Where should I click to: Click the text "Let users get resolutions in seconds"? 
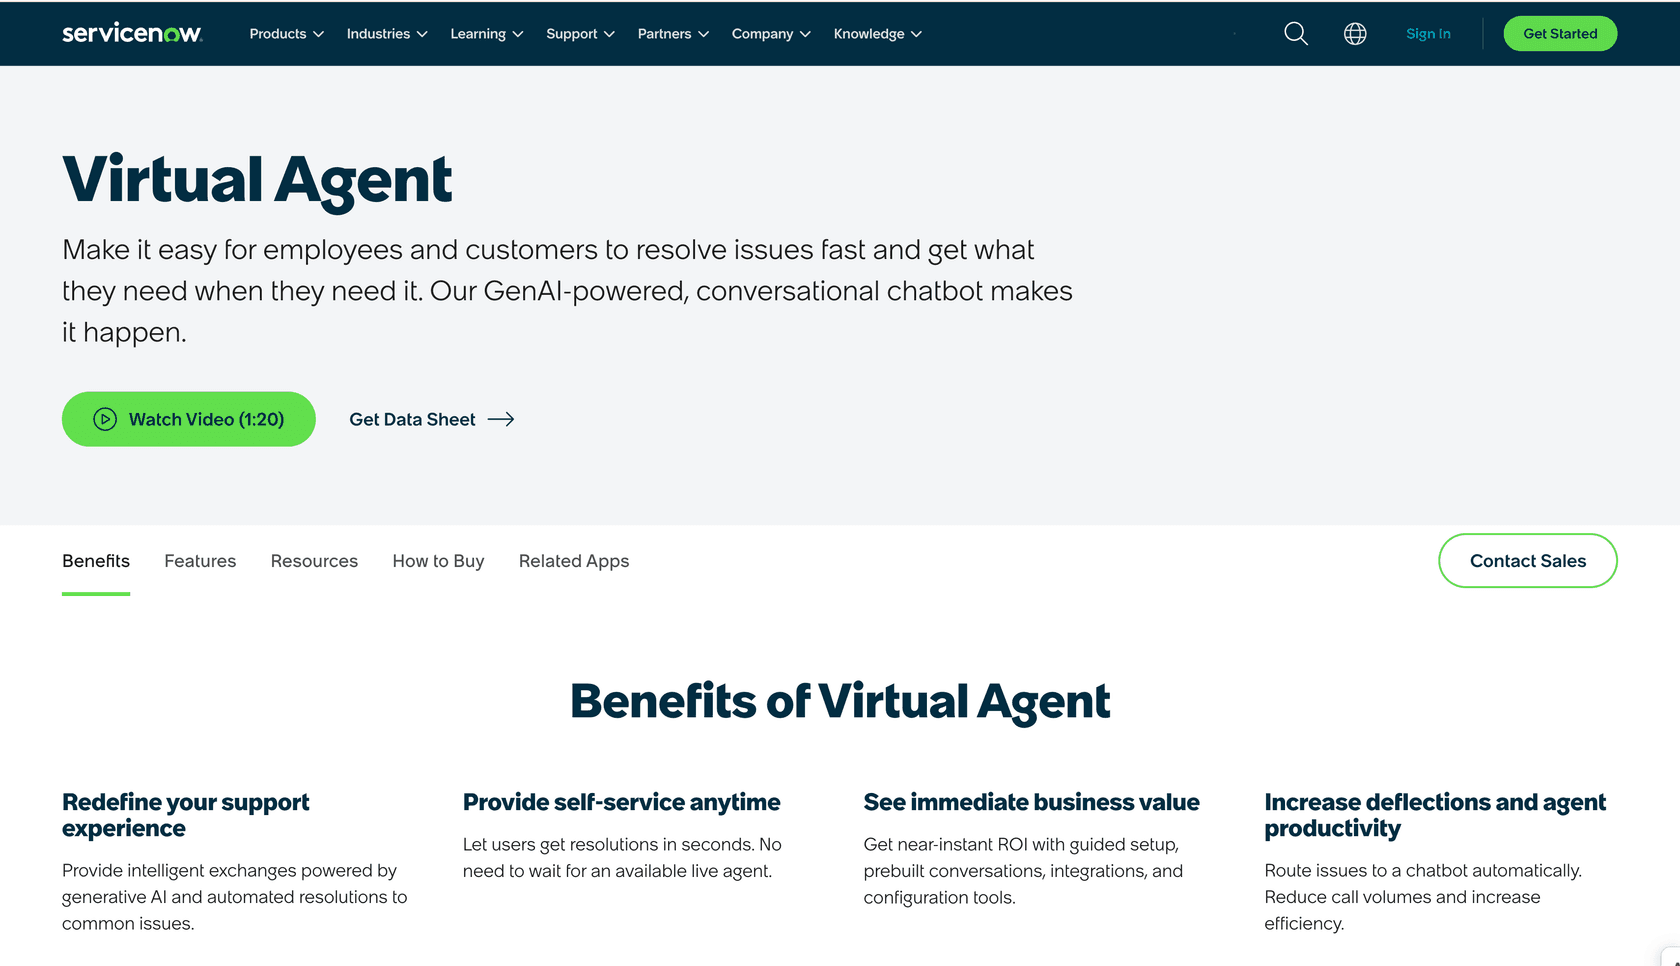pos(608,845)
